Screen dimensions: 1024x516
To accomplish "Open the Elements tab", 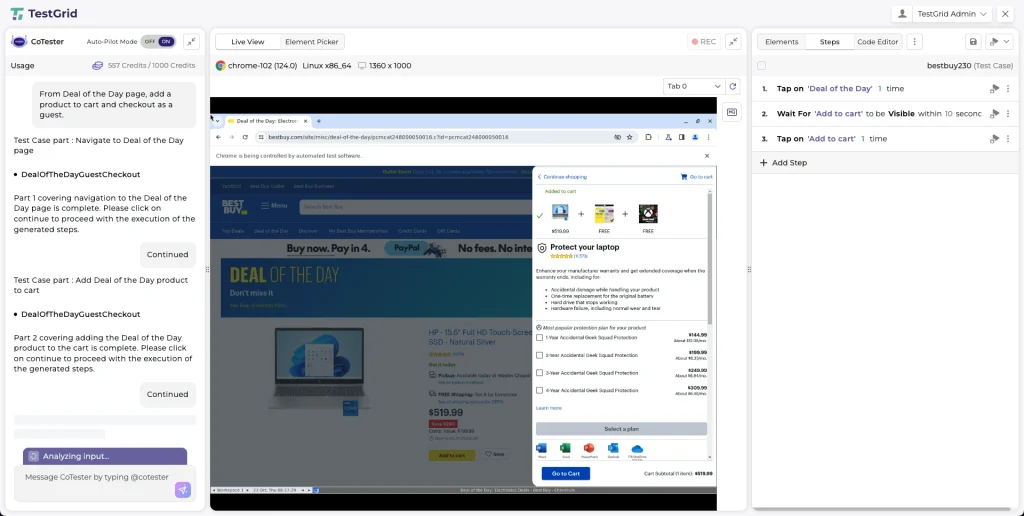I will [782, 42].
